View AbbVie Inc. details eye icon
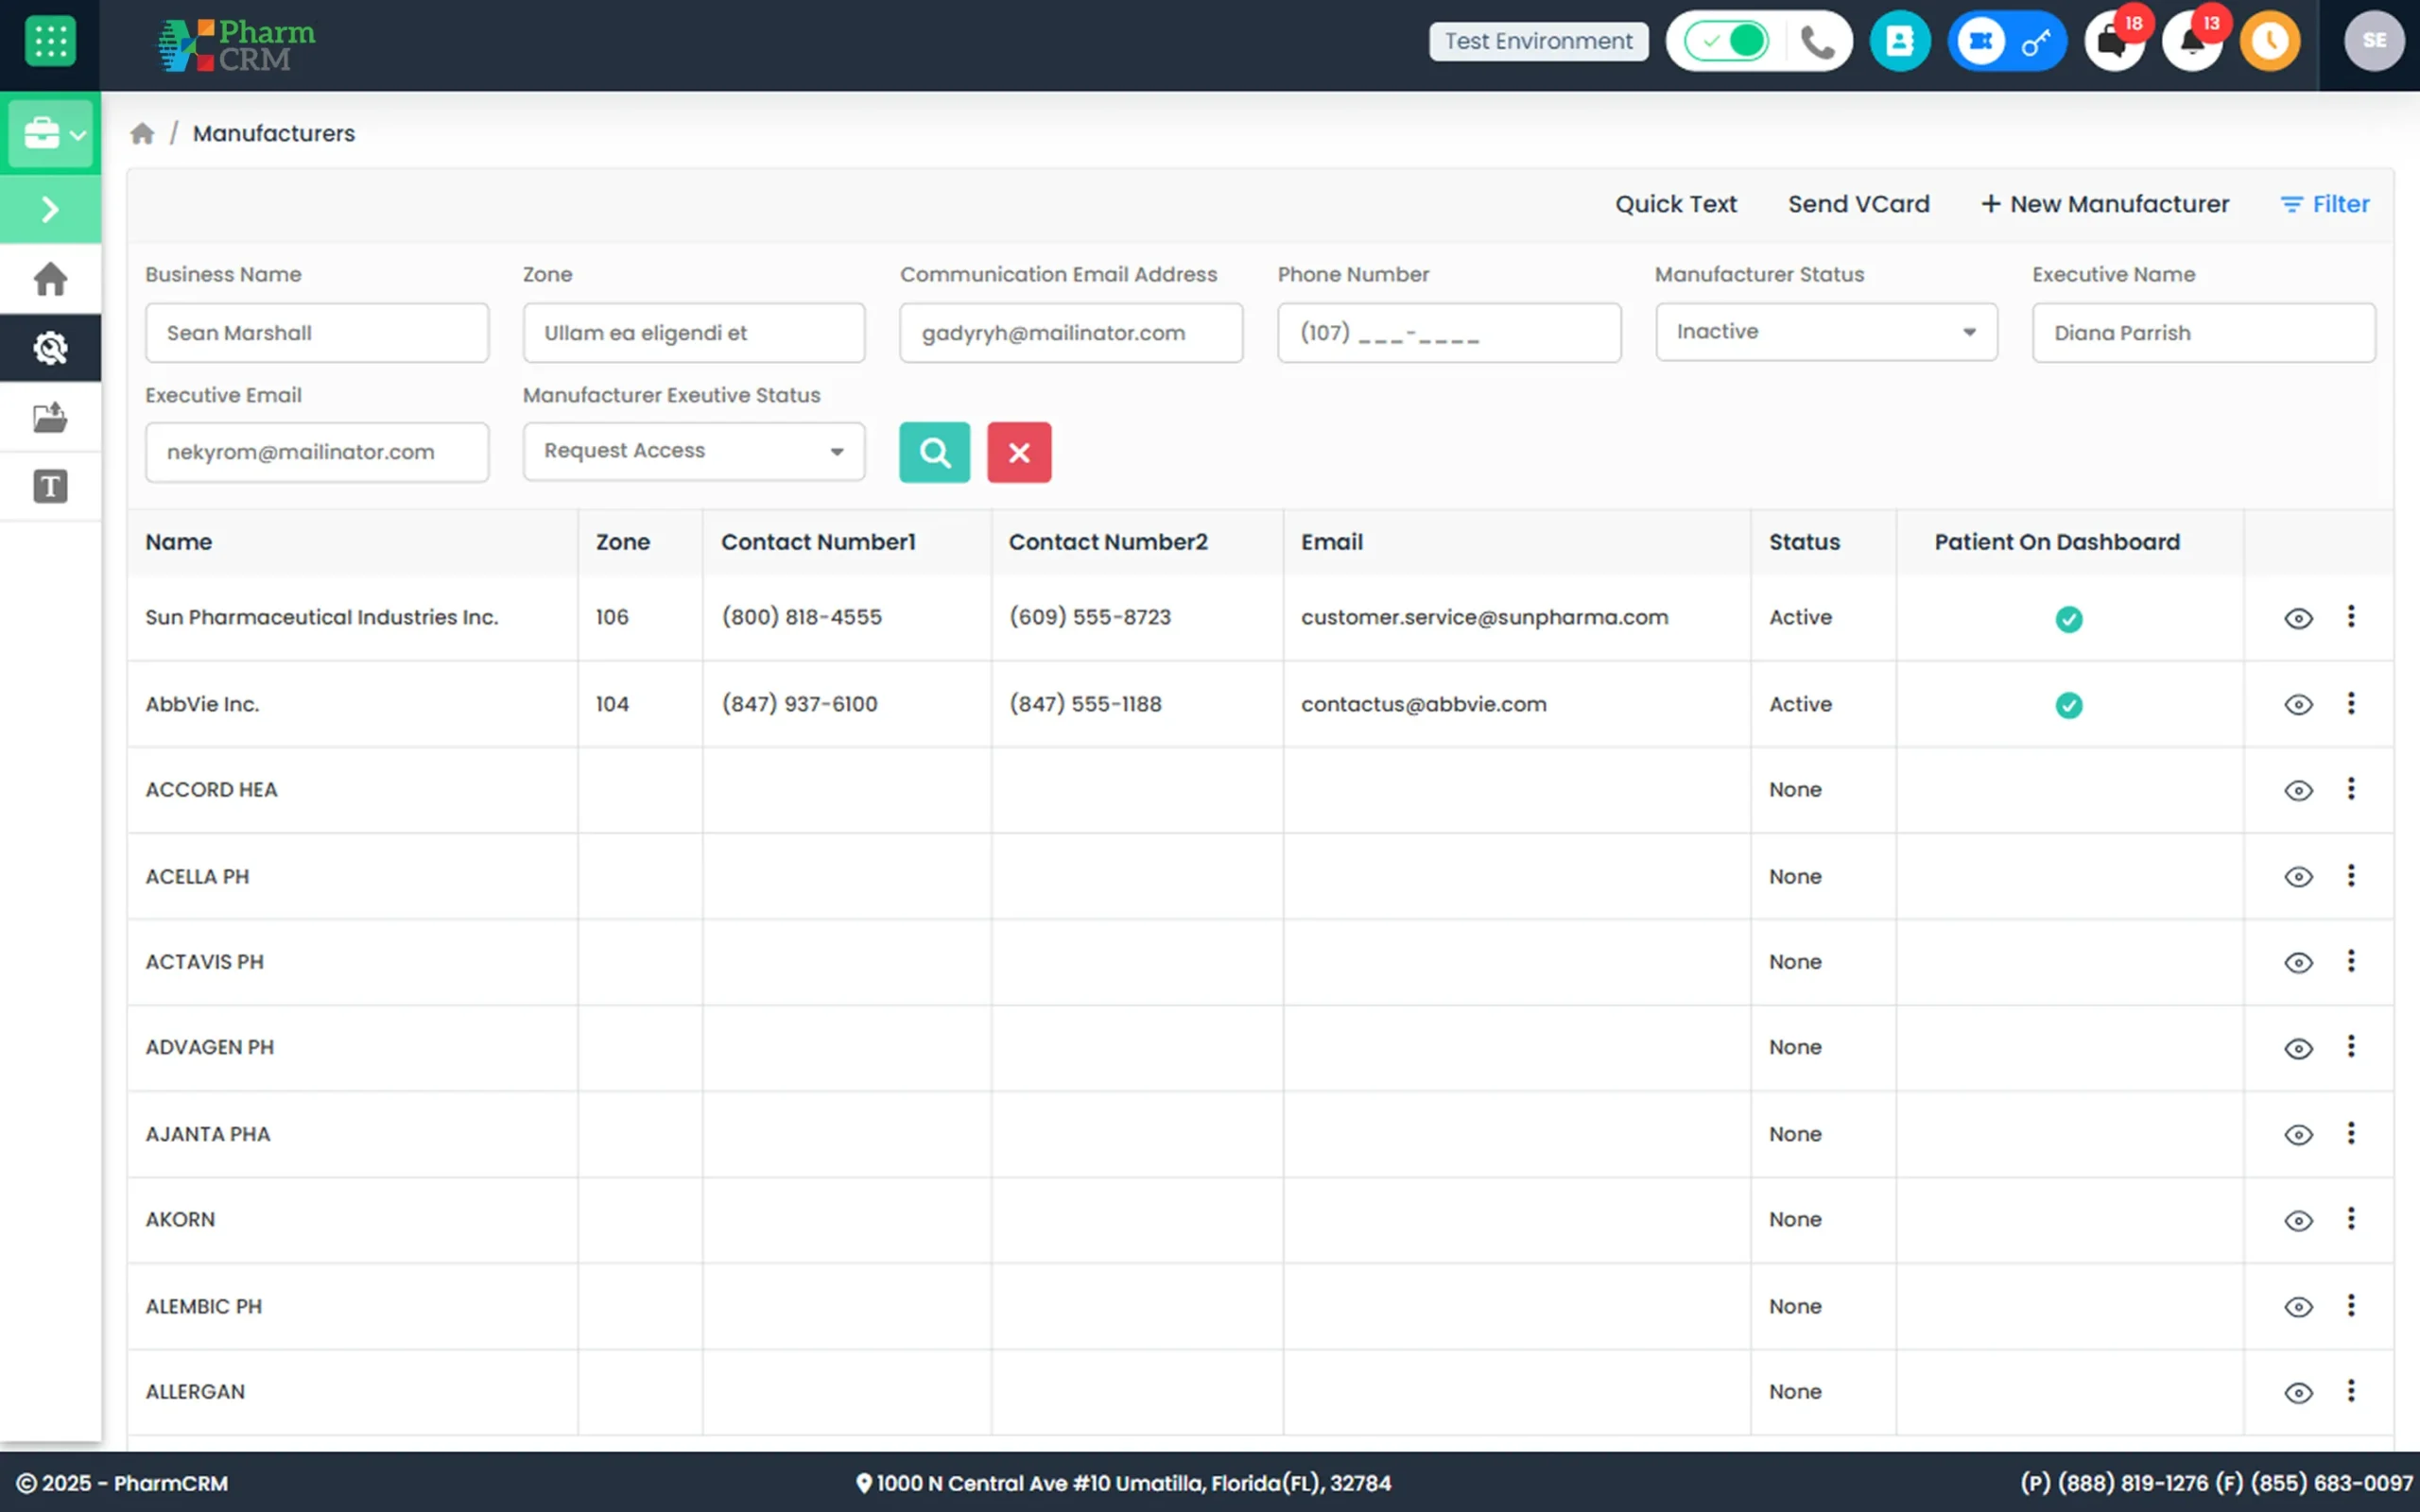This screenshot has width=2420, height=1512. [x=2298, y=704]
